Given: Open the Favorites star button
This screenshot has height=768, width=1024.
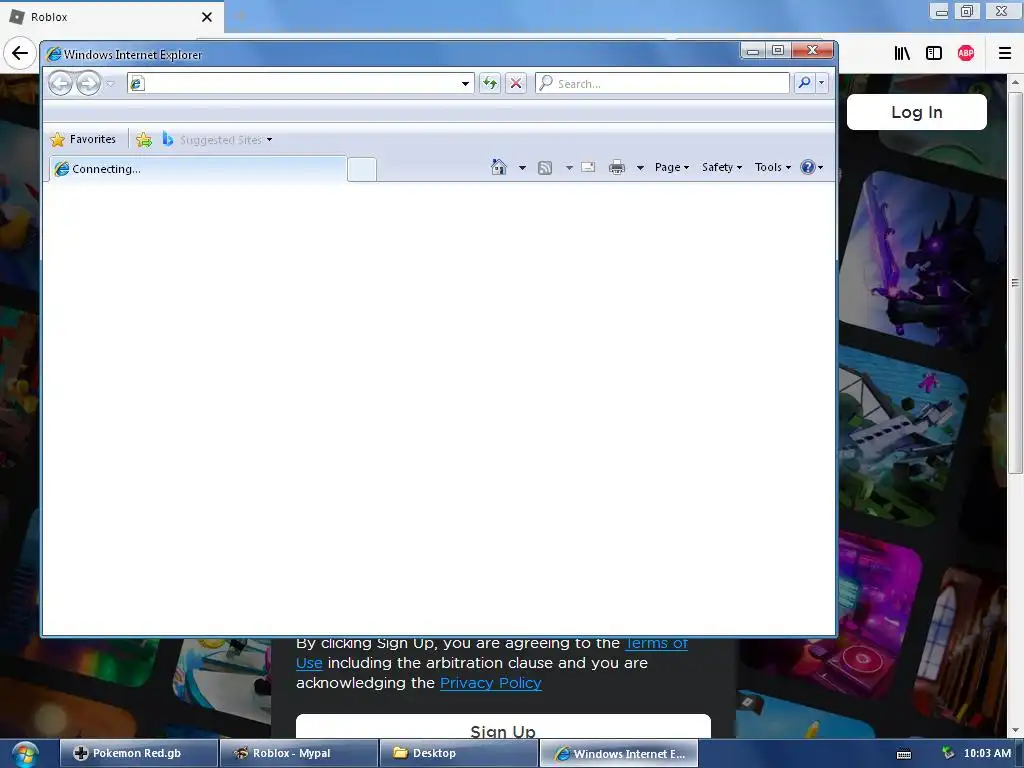Looking at the screenshot, I should (83, 139).
